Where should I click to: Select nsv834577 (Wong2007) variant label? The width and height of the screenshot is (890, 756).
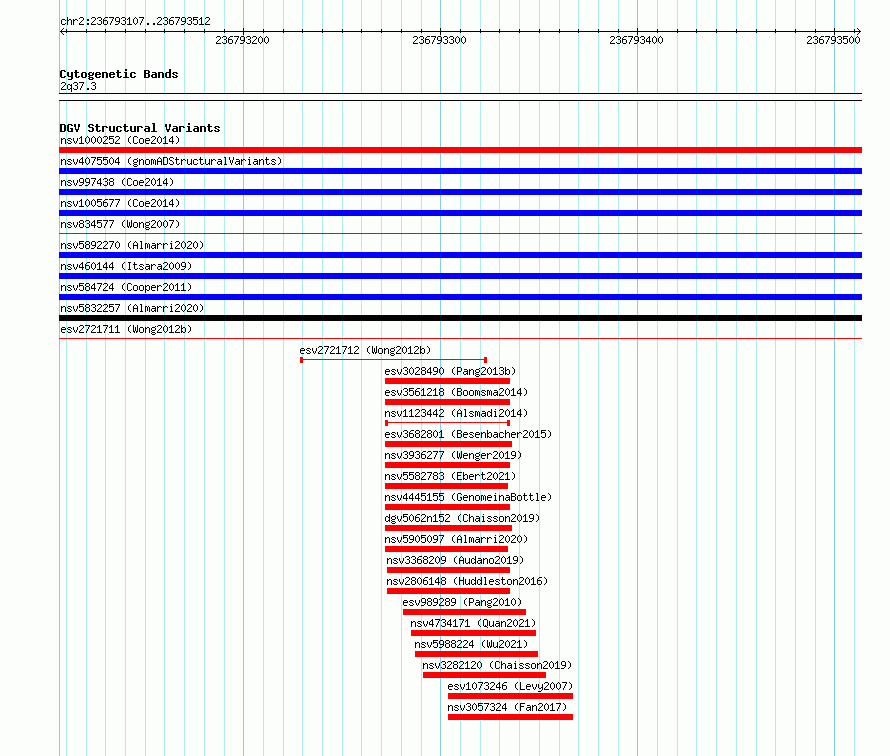coord(120,224)
